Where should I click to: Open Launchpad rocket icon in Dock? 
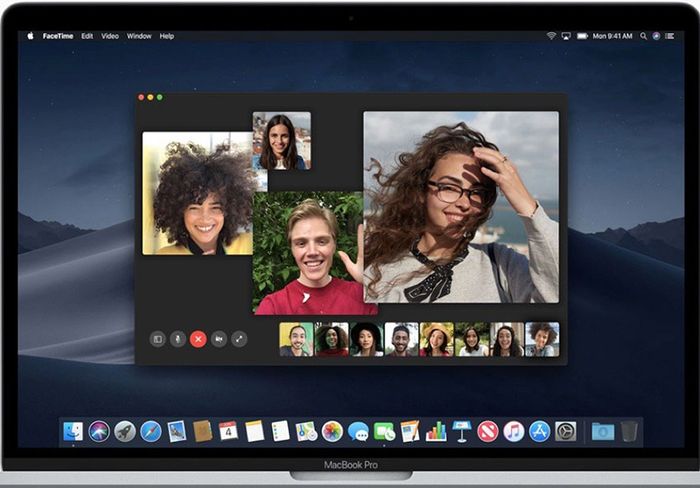point(125,432)
